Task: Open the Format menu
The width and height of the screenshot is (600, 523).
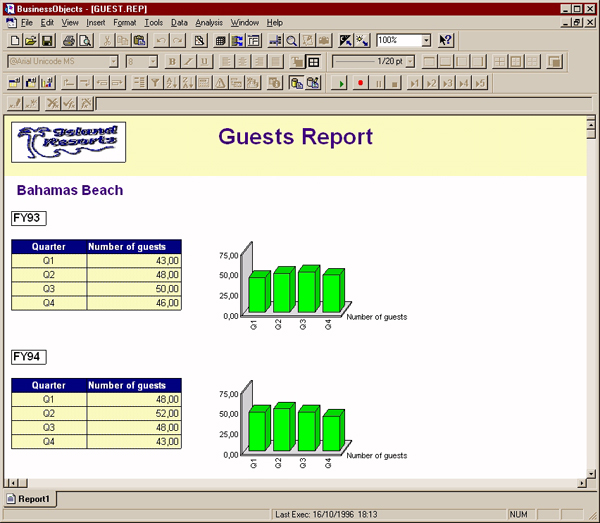Action: click(x=124, y=22)
